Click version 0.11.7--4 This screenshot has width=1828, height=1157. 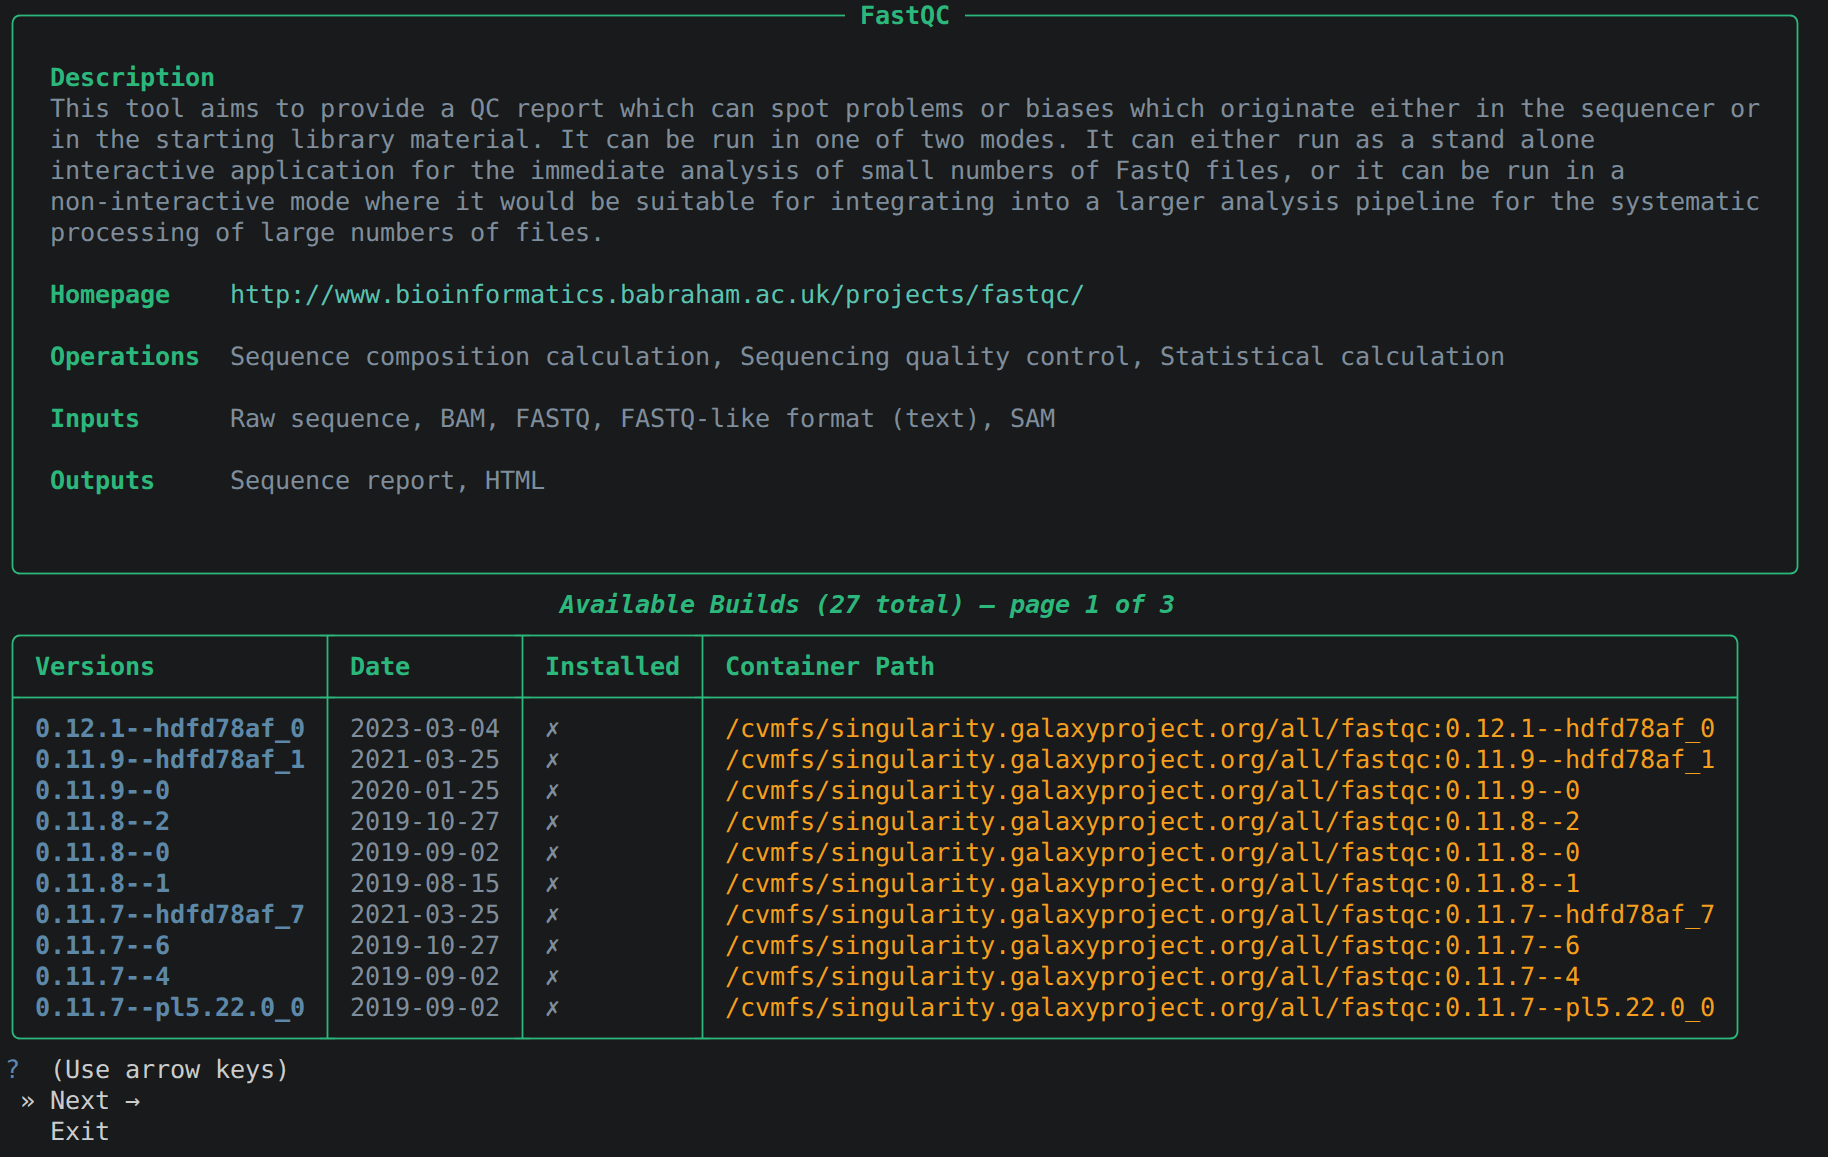tap(102, 977)
